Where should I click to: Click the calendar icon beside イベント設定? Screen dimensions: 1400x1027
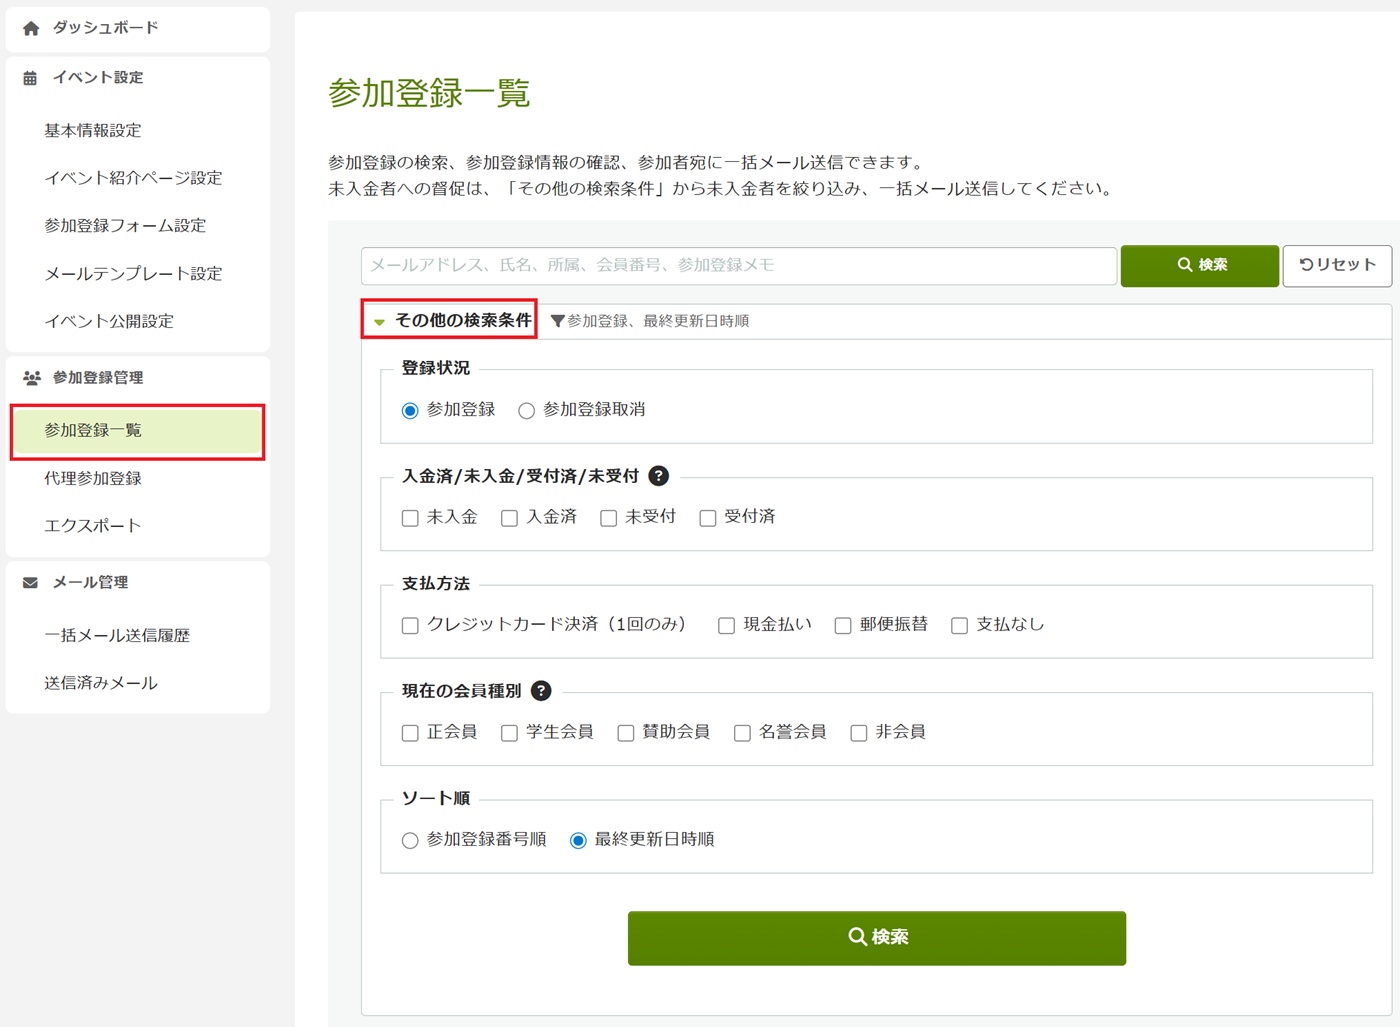[30, 78]
